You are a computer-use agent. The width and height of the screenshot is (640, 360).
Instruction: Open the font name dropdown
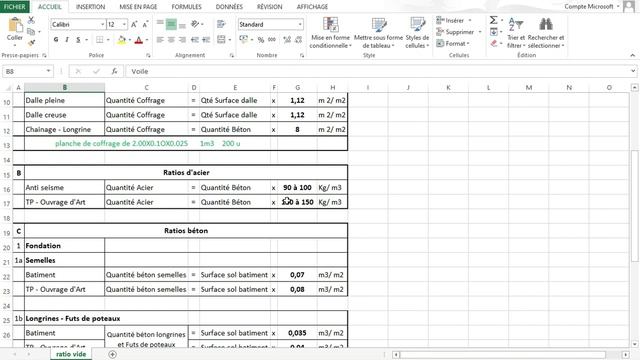click(102, 24)
